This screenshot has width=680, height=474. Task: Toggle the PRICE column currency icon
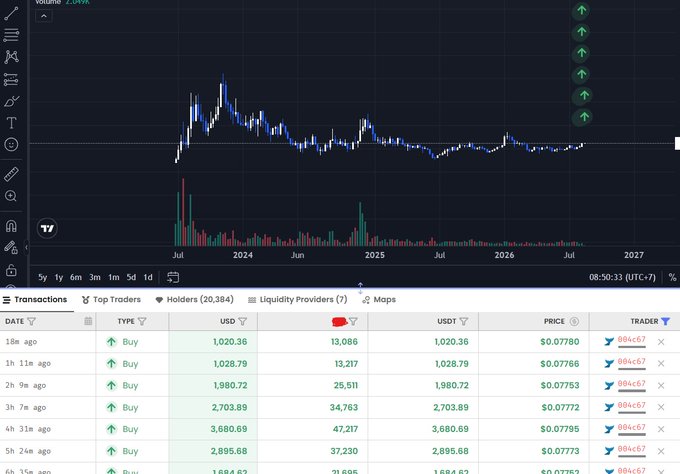point(574,321)
